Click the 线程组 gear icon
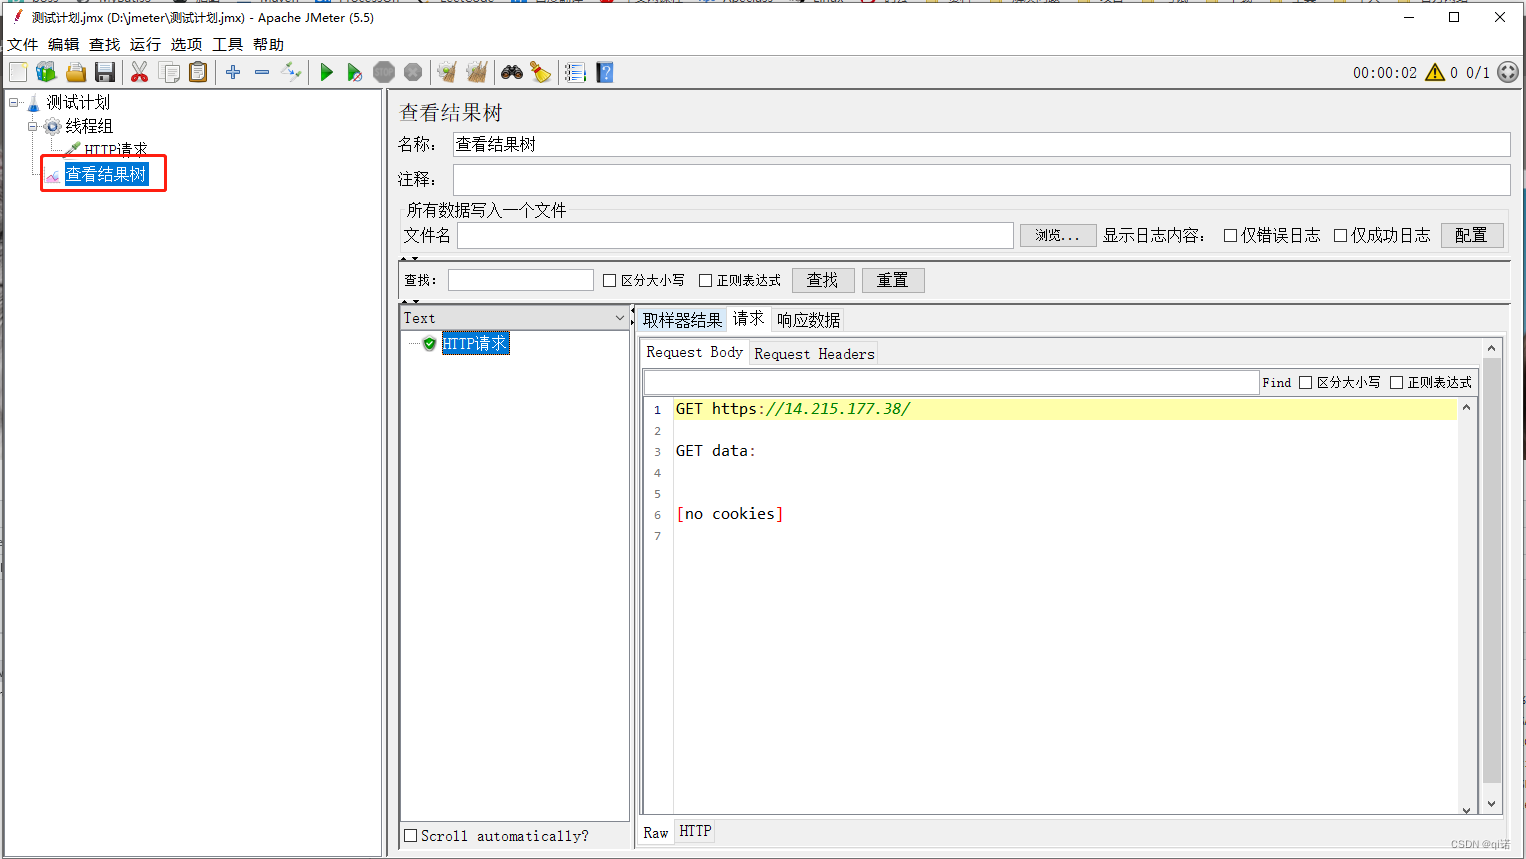This screenshot has height=859, width=1526. [52, 126]
